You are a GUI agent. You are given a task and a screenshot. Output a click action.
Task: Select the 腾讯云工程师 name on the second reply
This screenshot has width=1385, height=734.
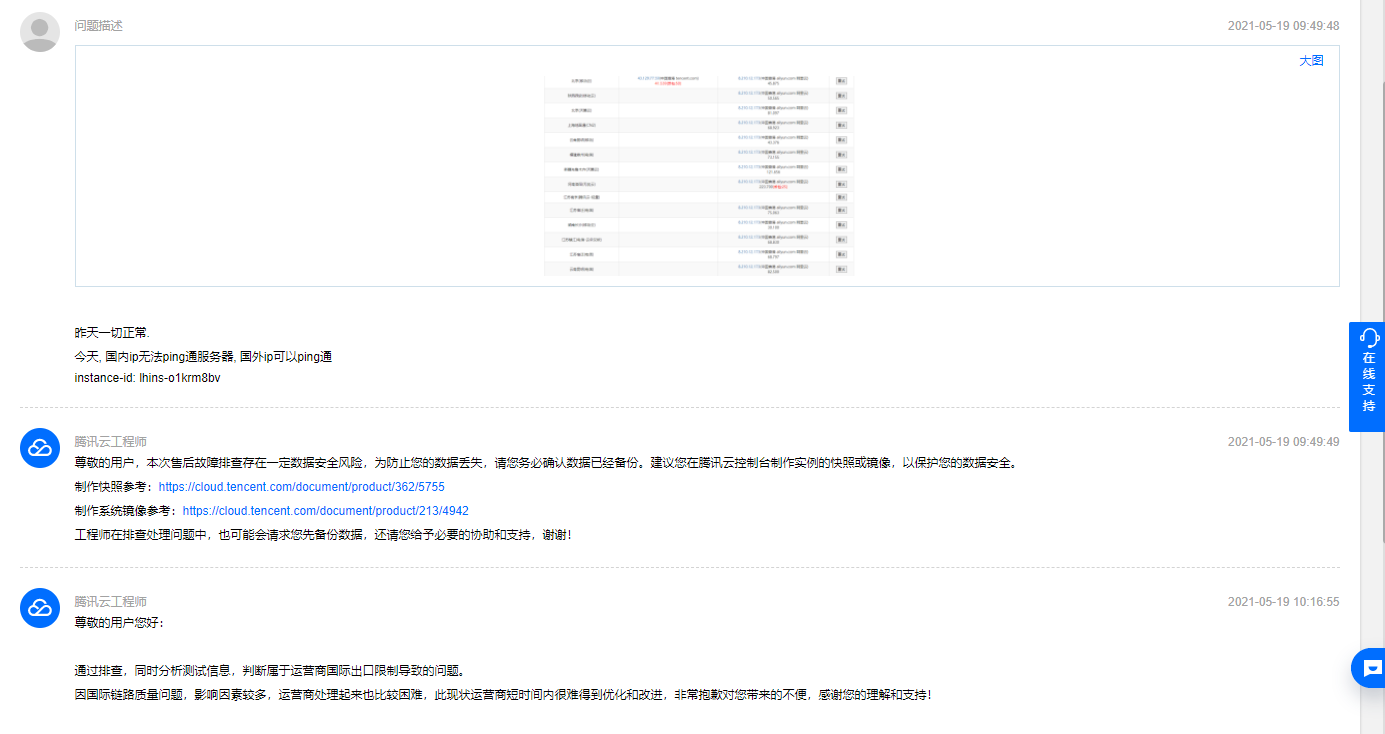point(110,600)
